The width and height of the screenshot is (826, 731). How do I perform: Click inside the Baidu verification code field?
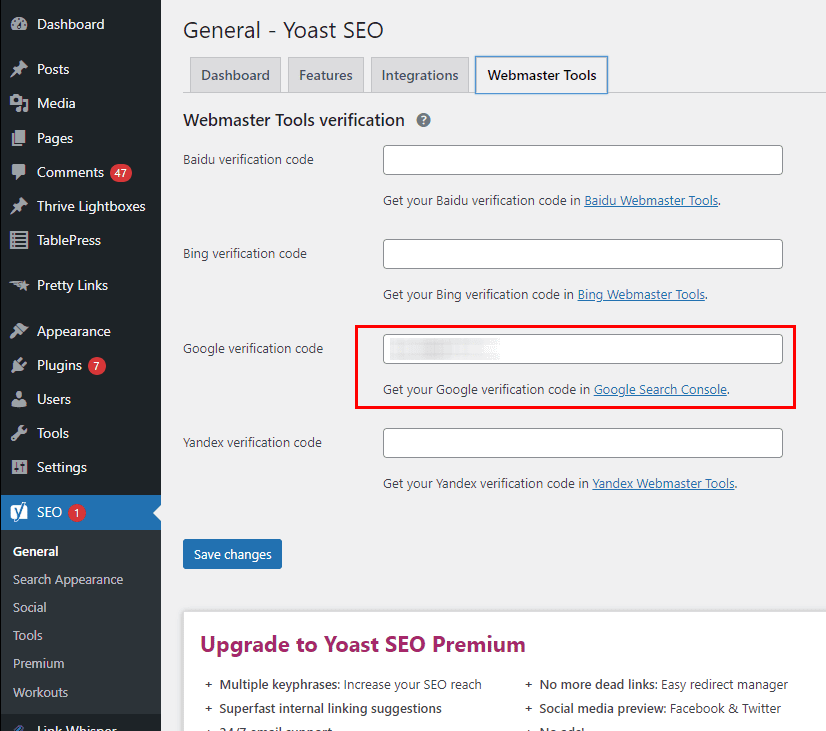point(582,160)
